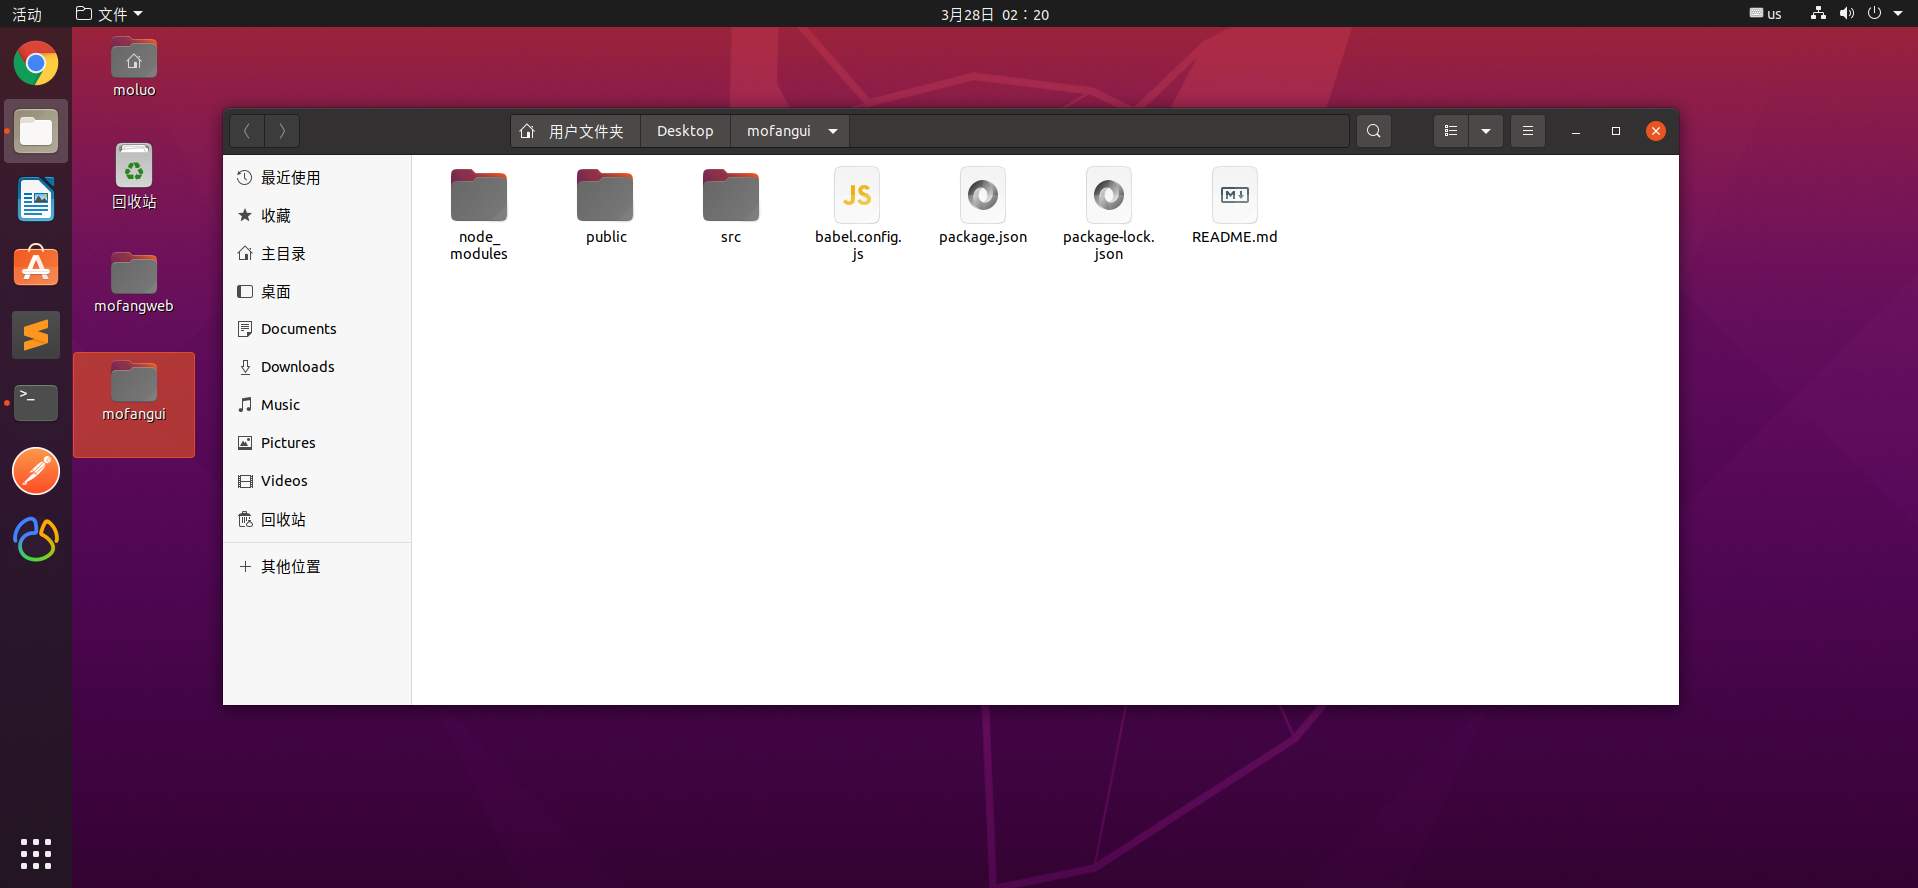Screen dimensions: 1918x888
Task: Open 回收站 in the sidebar
Action: 317,520
